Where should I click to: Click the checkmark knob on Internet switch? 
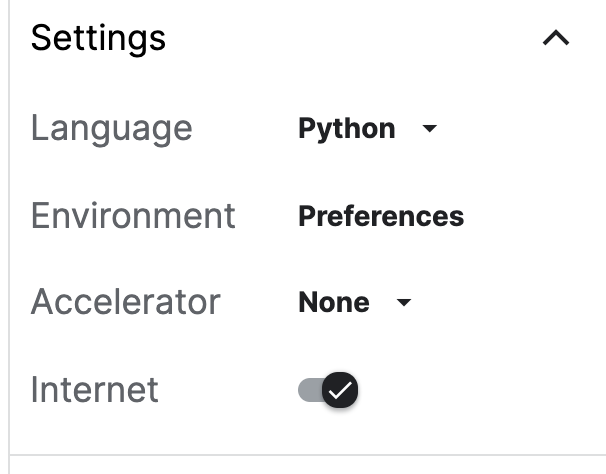[341, 390]
